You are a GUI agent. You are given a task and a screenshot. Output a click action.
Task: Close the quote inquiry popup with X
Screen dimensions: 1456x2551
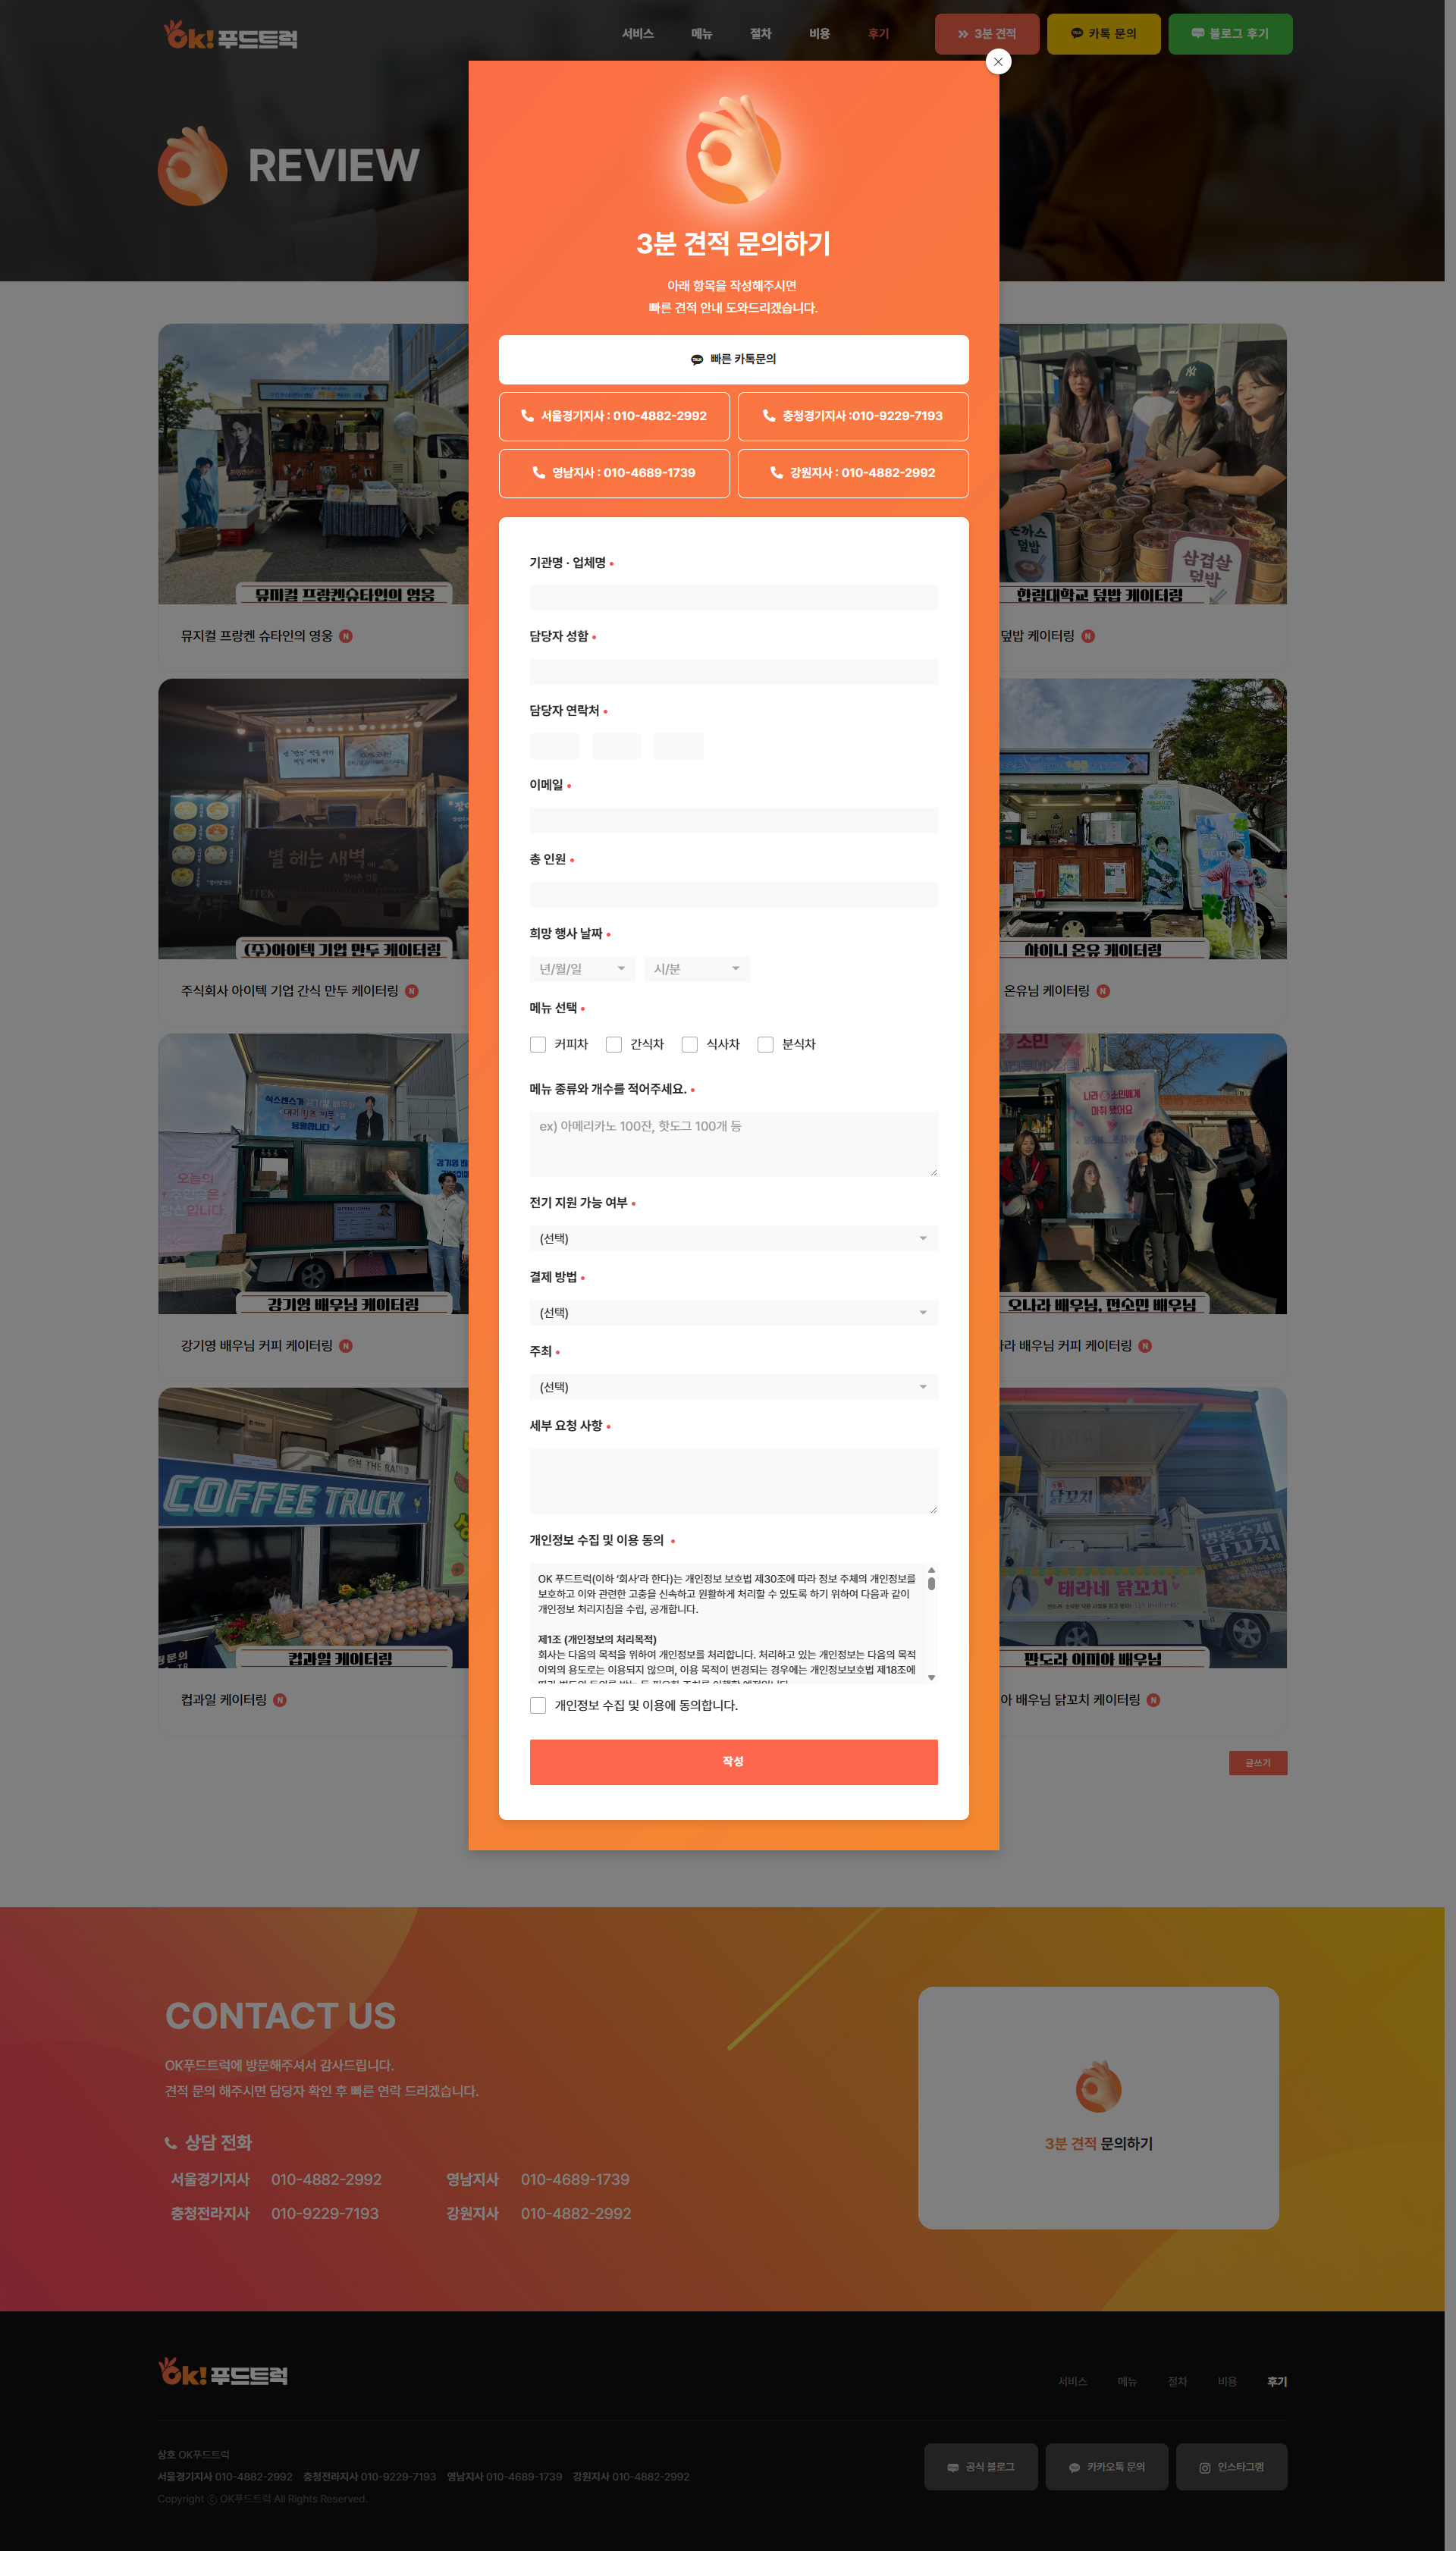coord(997,62)
